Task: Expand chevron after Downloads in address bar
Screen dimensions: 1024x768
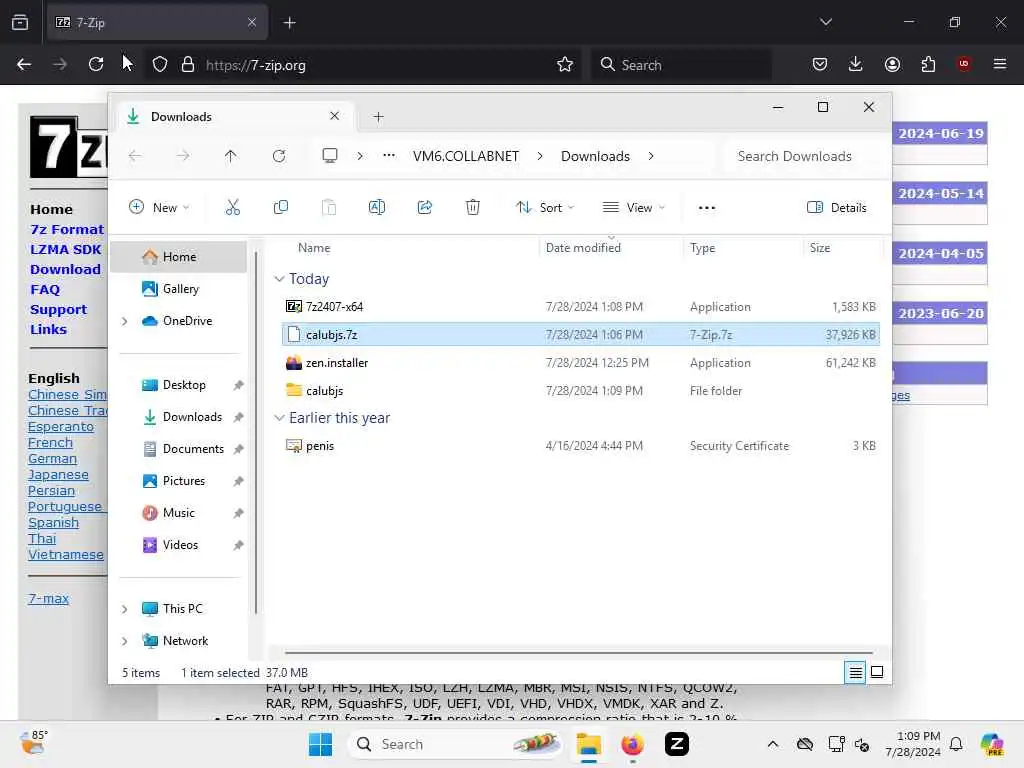Action: [x=650, y=156]
